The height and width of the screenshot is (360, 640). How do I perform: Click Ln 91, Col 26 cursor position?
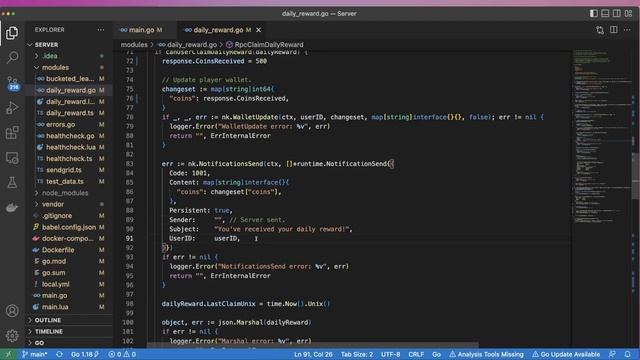coord(313,354)
